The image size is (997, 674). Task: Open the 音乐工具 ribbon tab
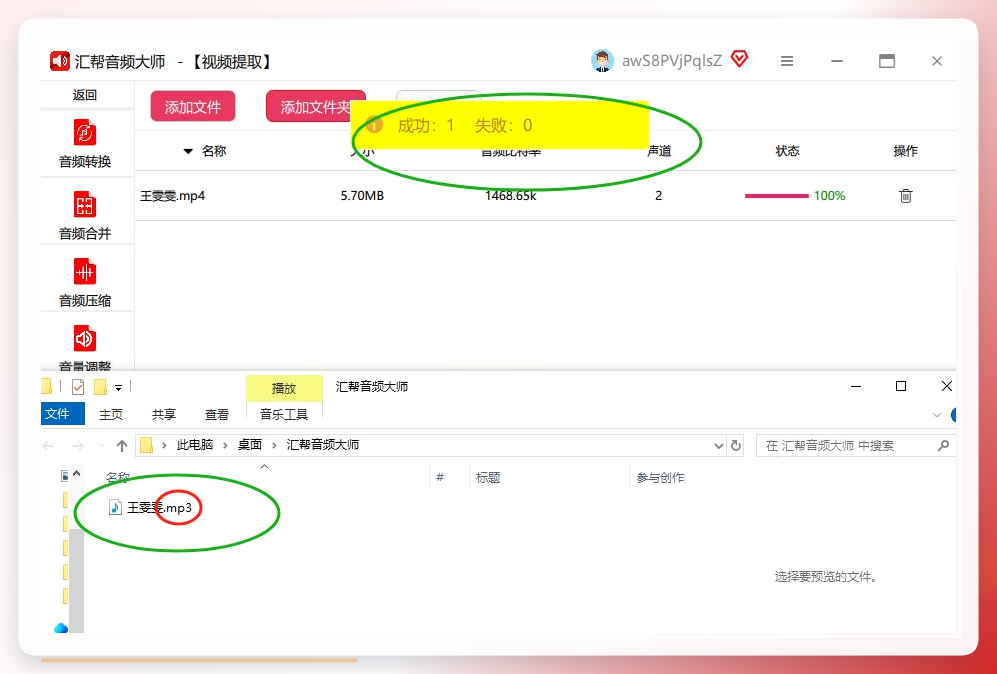tap(284, 415)
